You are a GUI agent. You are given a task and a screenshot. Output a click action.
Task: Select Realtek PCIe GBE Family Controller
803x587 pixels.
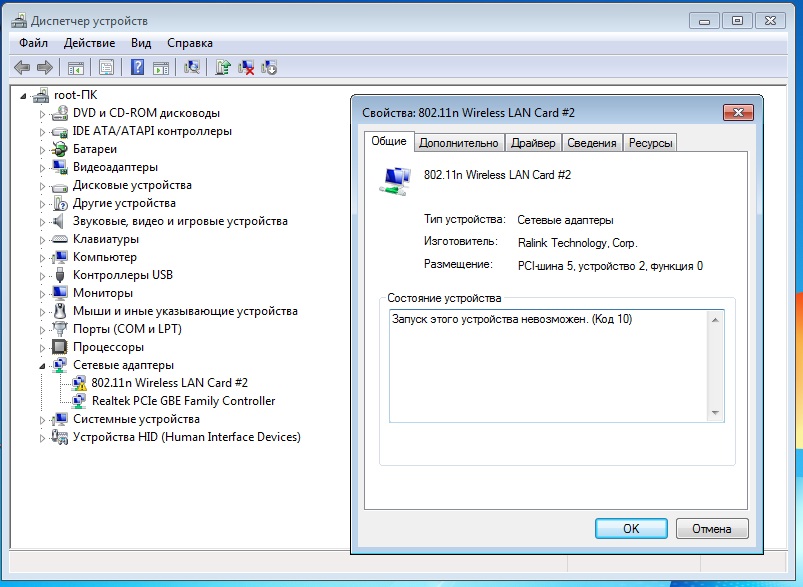[x=183, y=401]
